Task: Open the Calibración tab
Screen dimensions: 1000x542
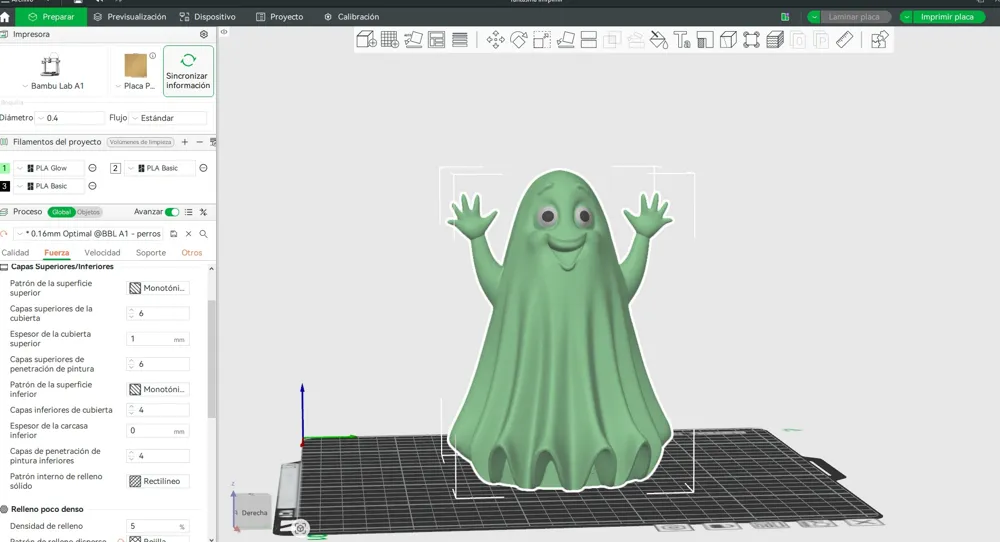Action: click(x=351, y=17)
